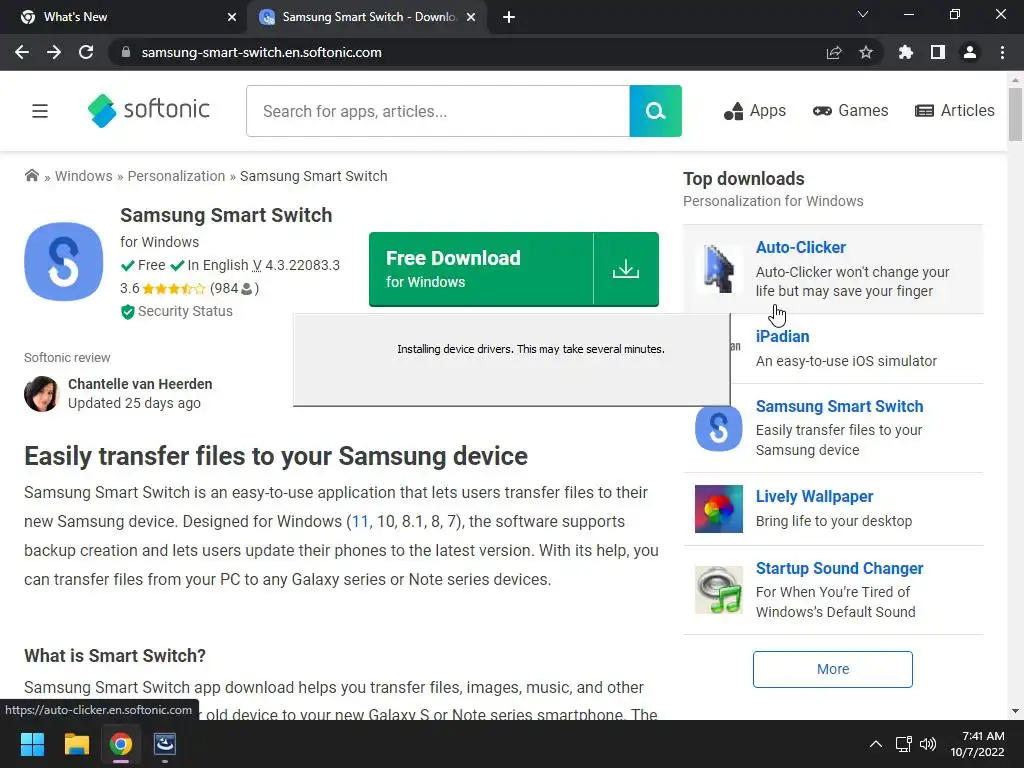
Task: Open Chantelle van Heerden author link
Action: [140, 384]
